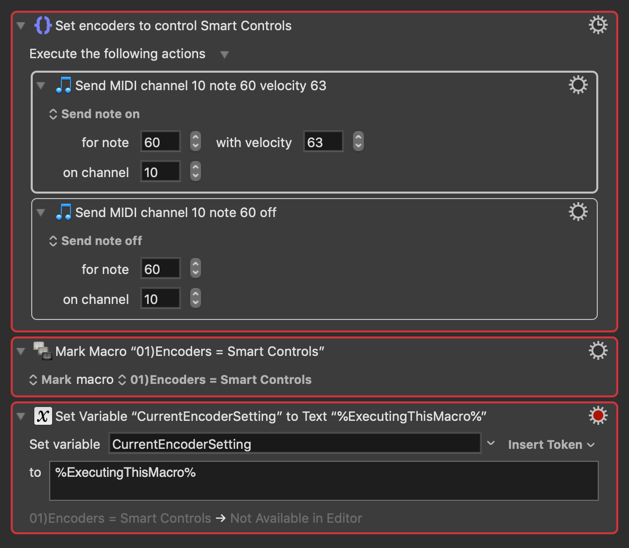Open gear menu for Mark Macro action

598,351
